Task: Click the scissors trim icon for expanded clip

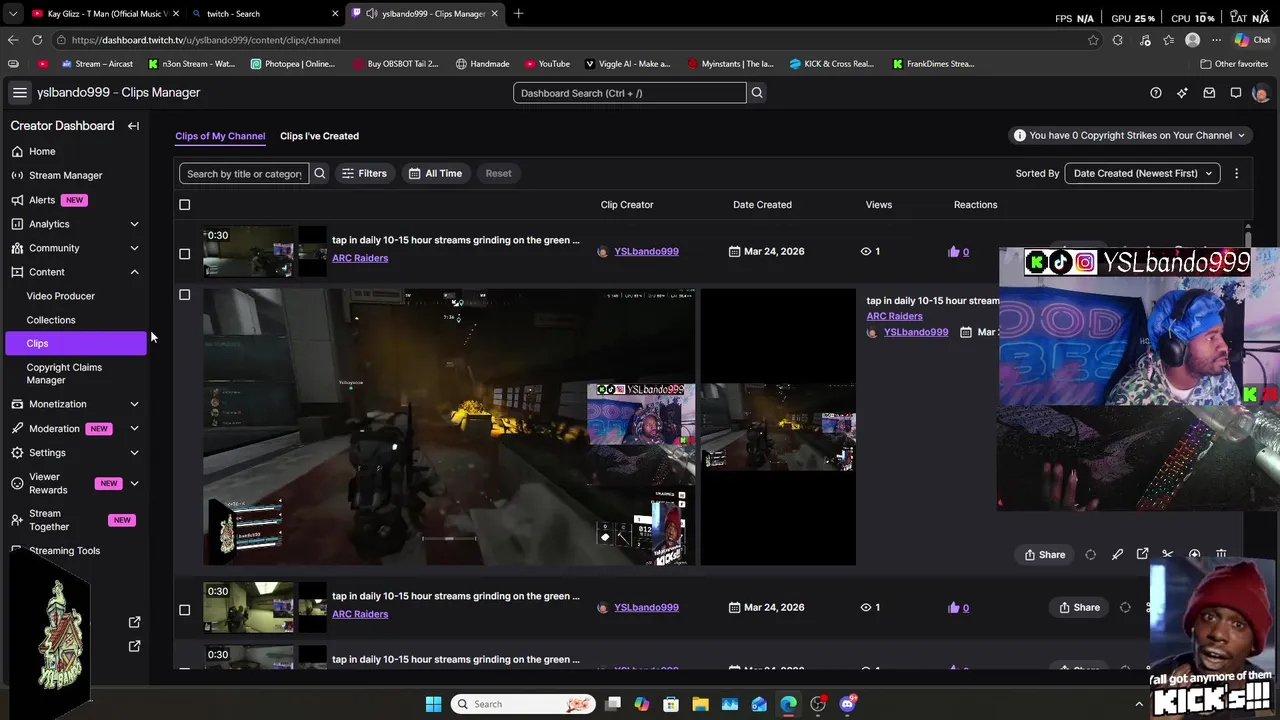Action: coord(1167,554)
